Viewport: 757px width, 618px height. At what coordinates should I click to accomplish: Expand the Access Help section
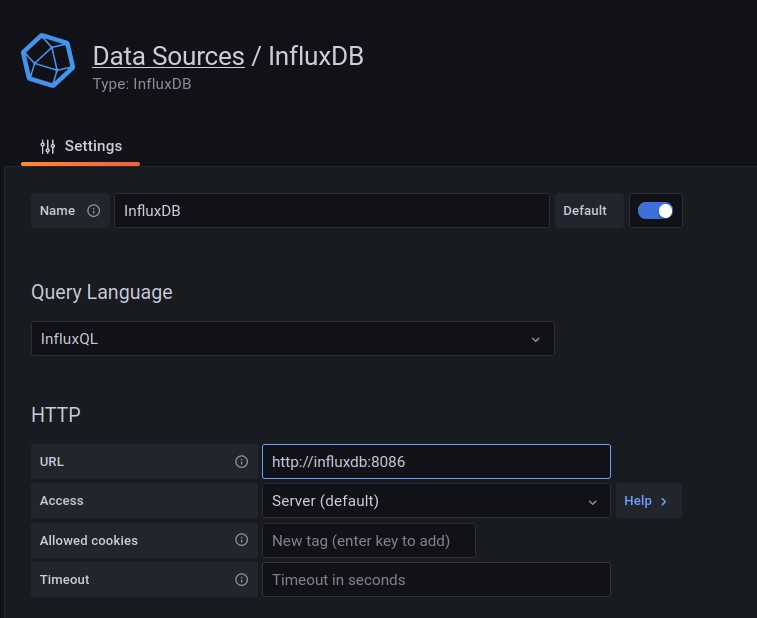[646, 501]
